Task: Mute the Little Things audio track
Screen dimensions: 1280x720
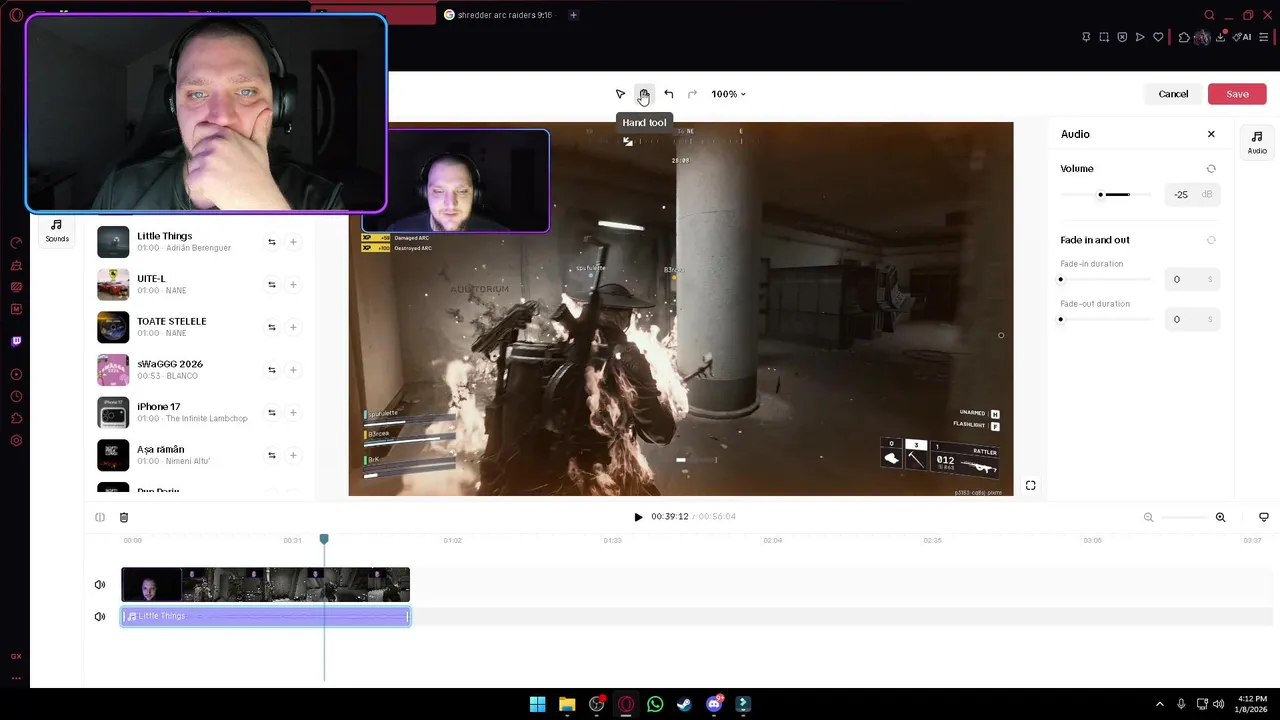Action: [100, 617]
